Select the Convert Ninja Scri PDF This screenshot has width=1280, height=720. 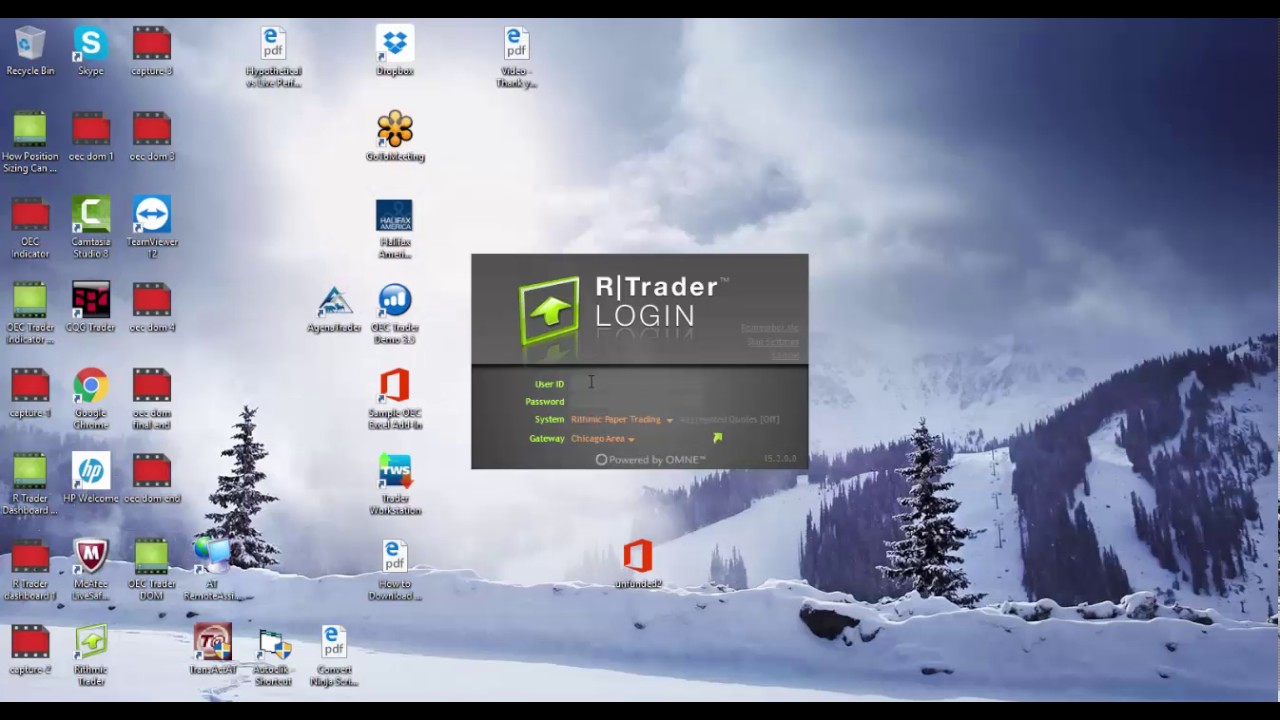click(x=334, y=656)
